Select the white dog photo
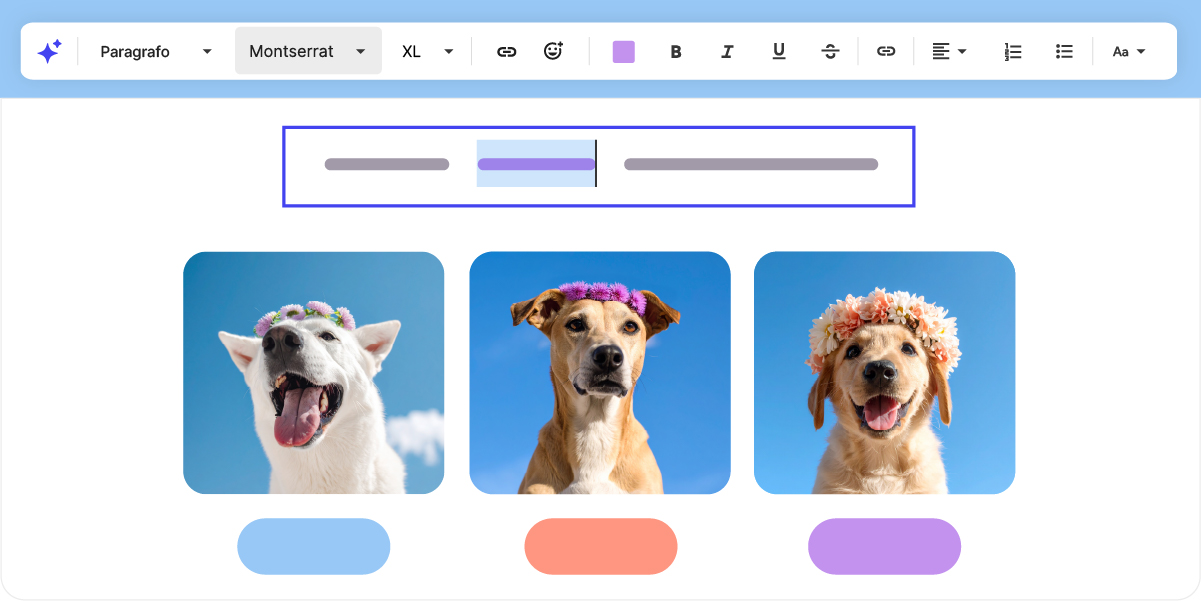Screen dimensions: 1201x601 [x=313, y=373]
